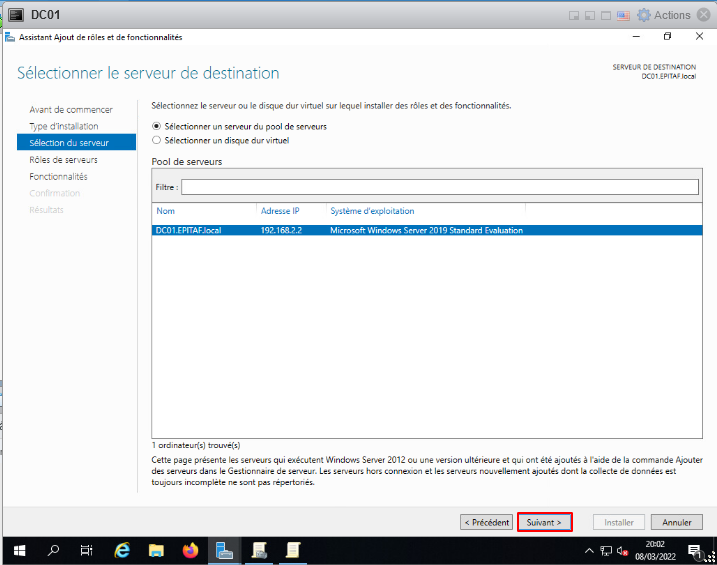
Task: Open Task View on the taskbar
Action: 87,550
